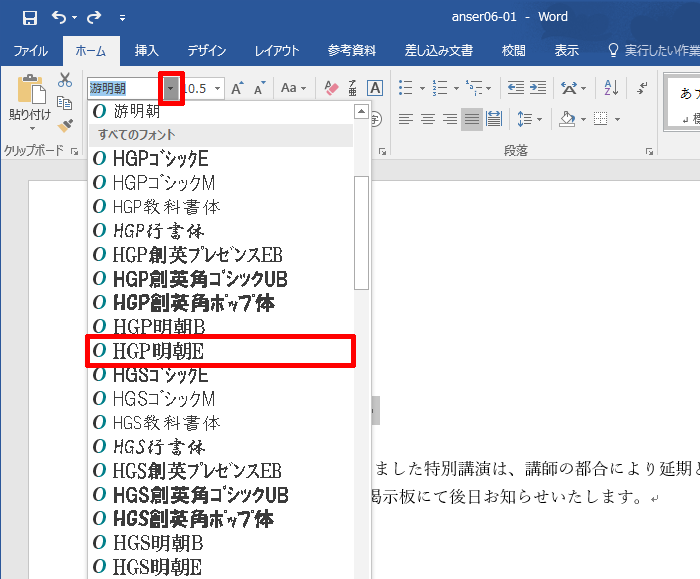Clear all formatting with eraser icon

tap(331, 88)
